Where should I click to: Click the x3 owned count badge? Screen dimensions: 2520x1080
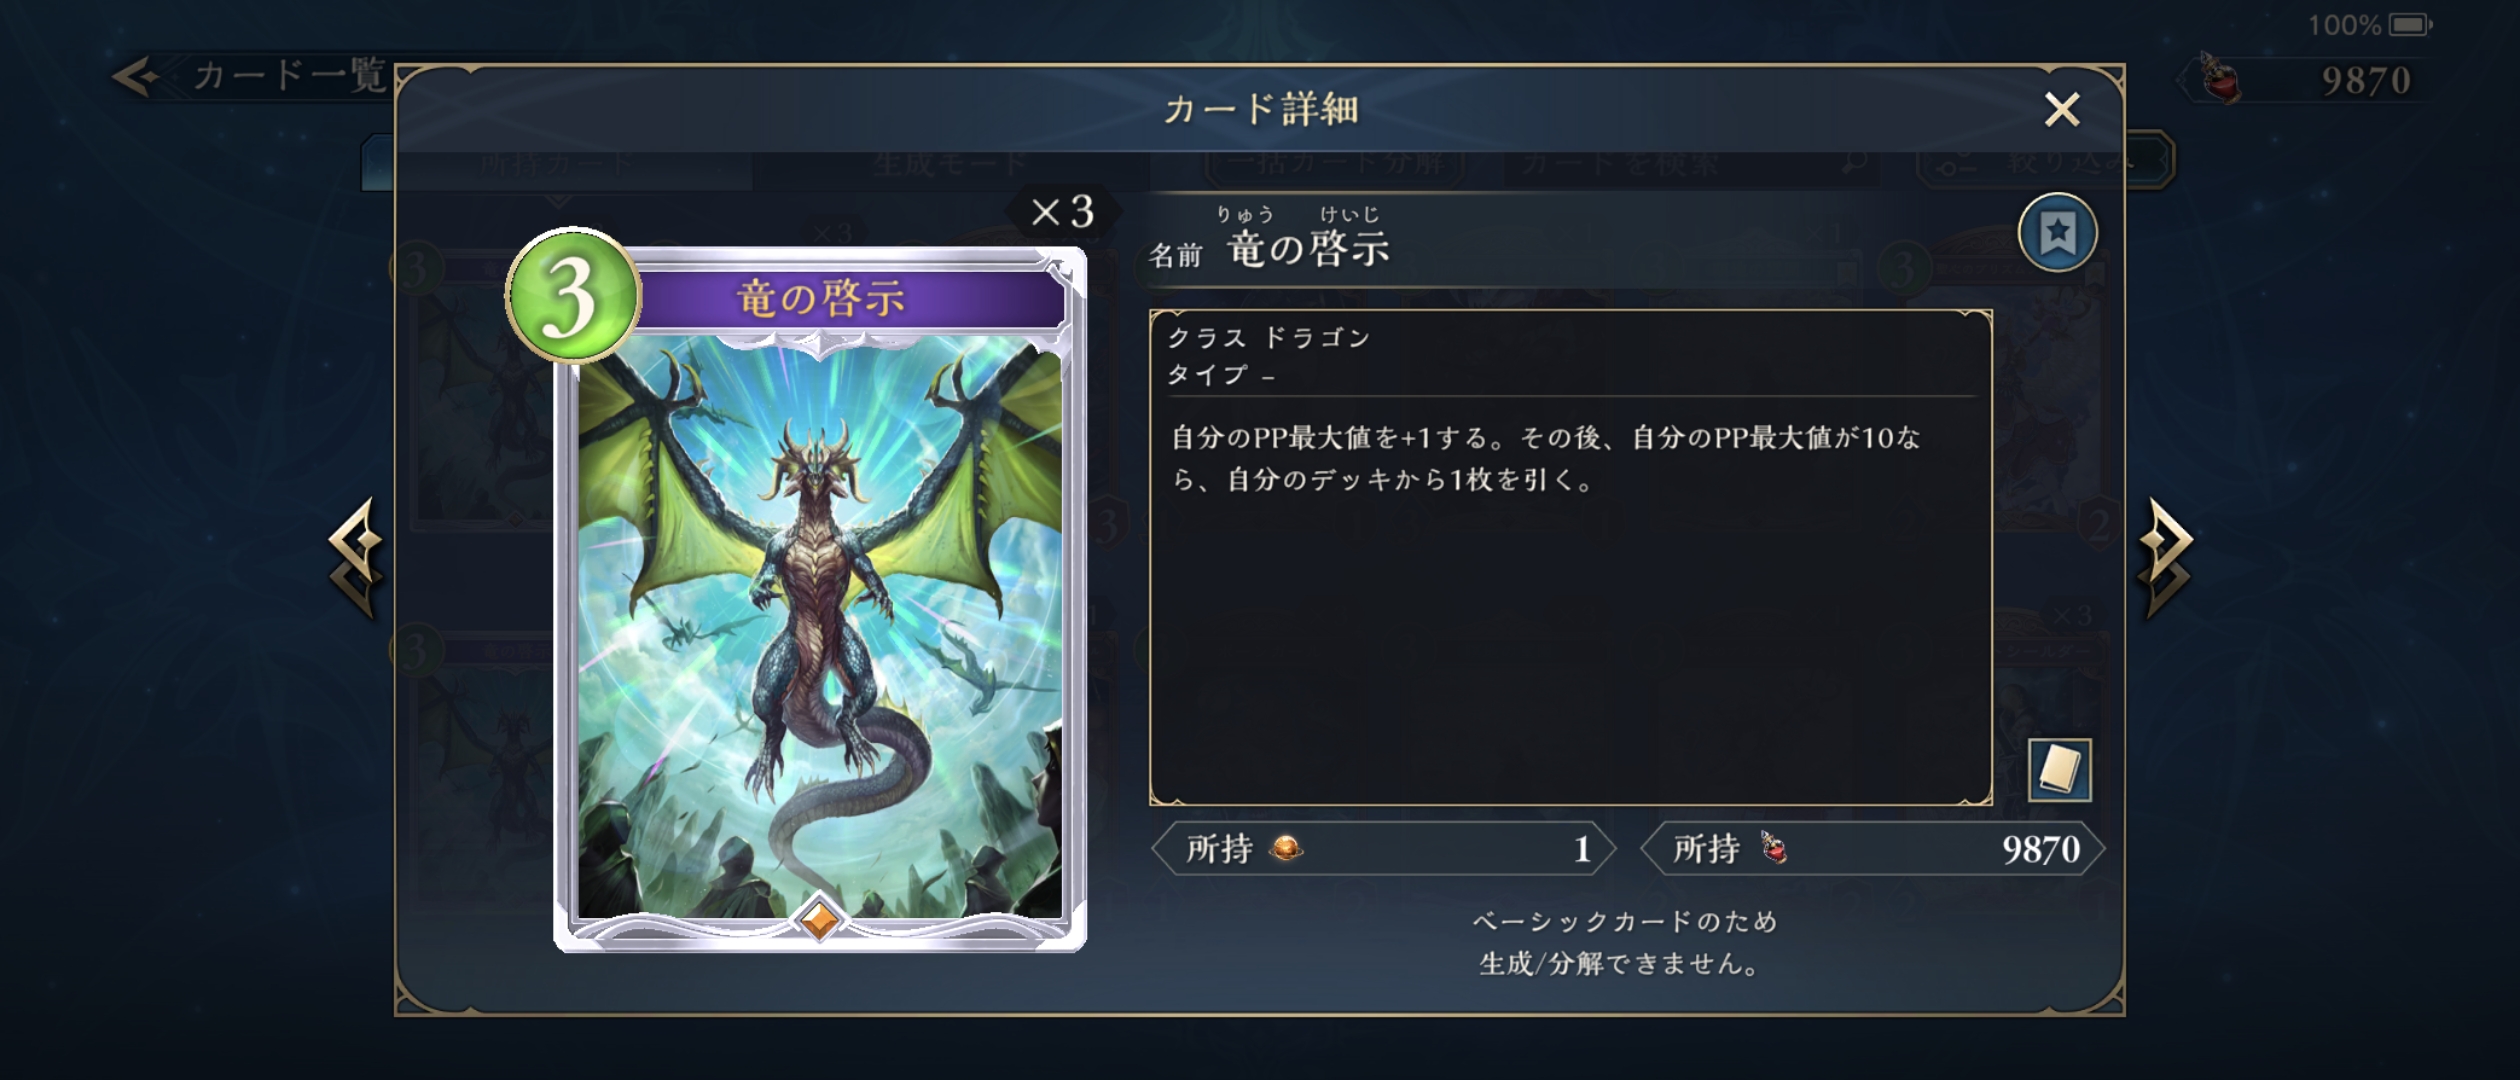[x=1062, y=212]
